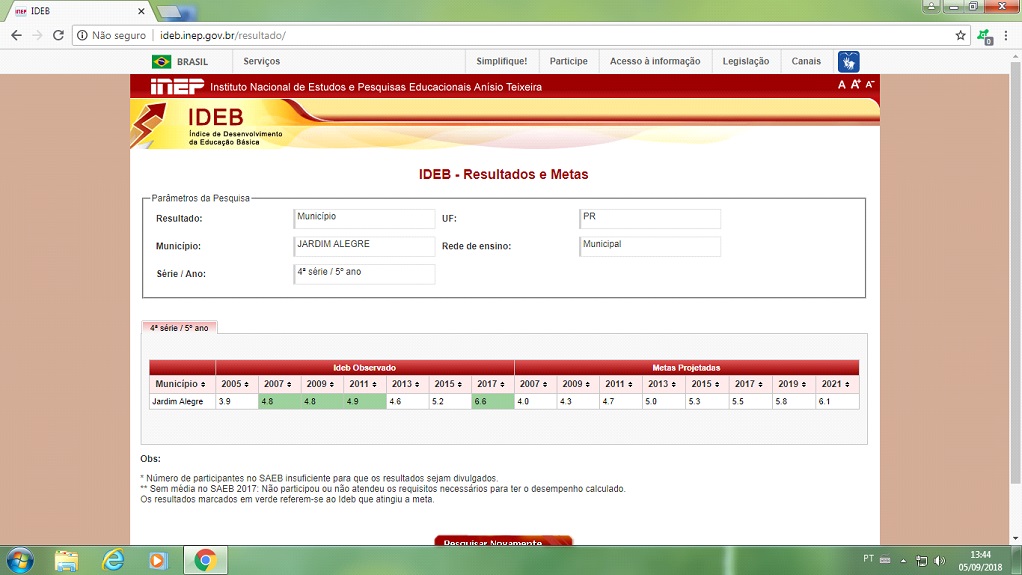Open the Participe menu item
The width and height of the screenshot is (1022, 575).
[x=568, y=61]
